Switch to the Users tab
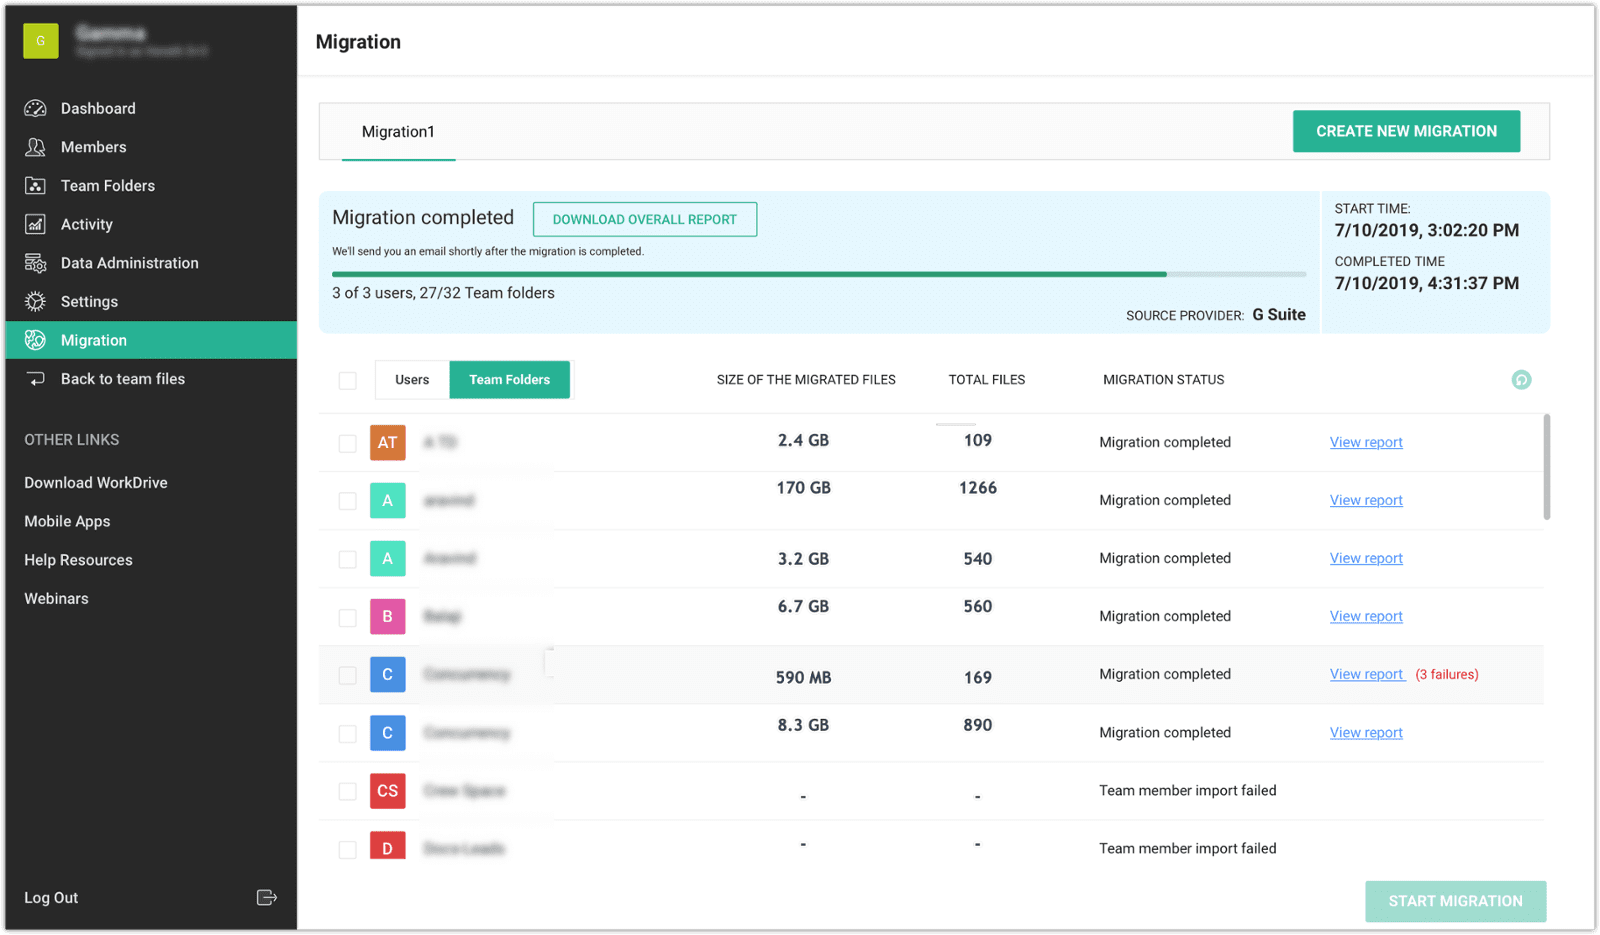The image size is (1600, 935). (412, 380)
